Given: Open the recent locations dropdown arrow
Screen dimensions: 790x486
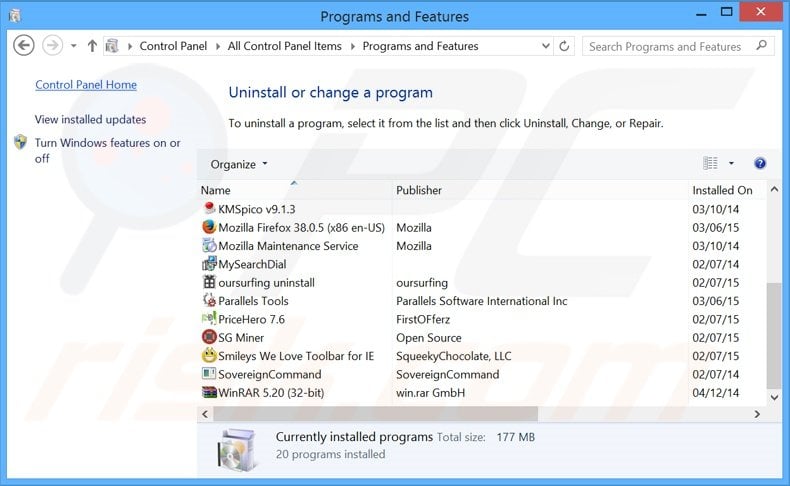Looking at the screenshot, I should point(74,46).
